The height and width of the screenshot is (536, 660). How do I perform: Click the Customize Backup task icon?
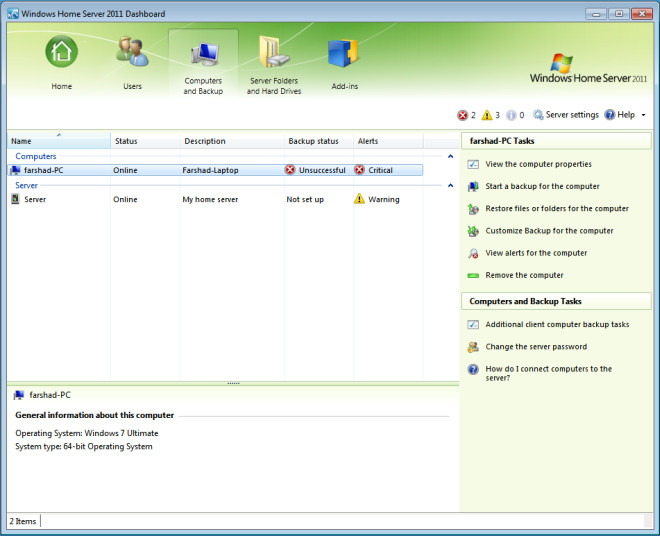[473, 231]
